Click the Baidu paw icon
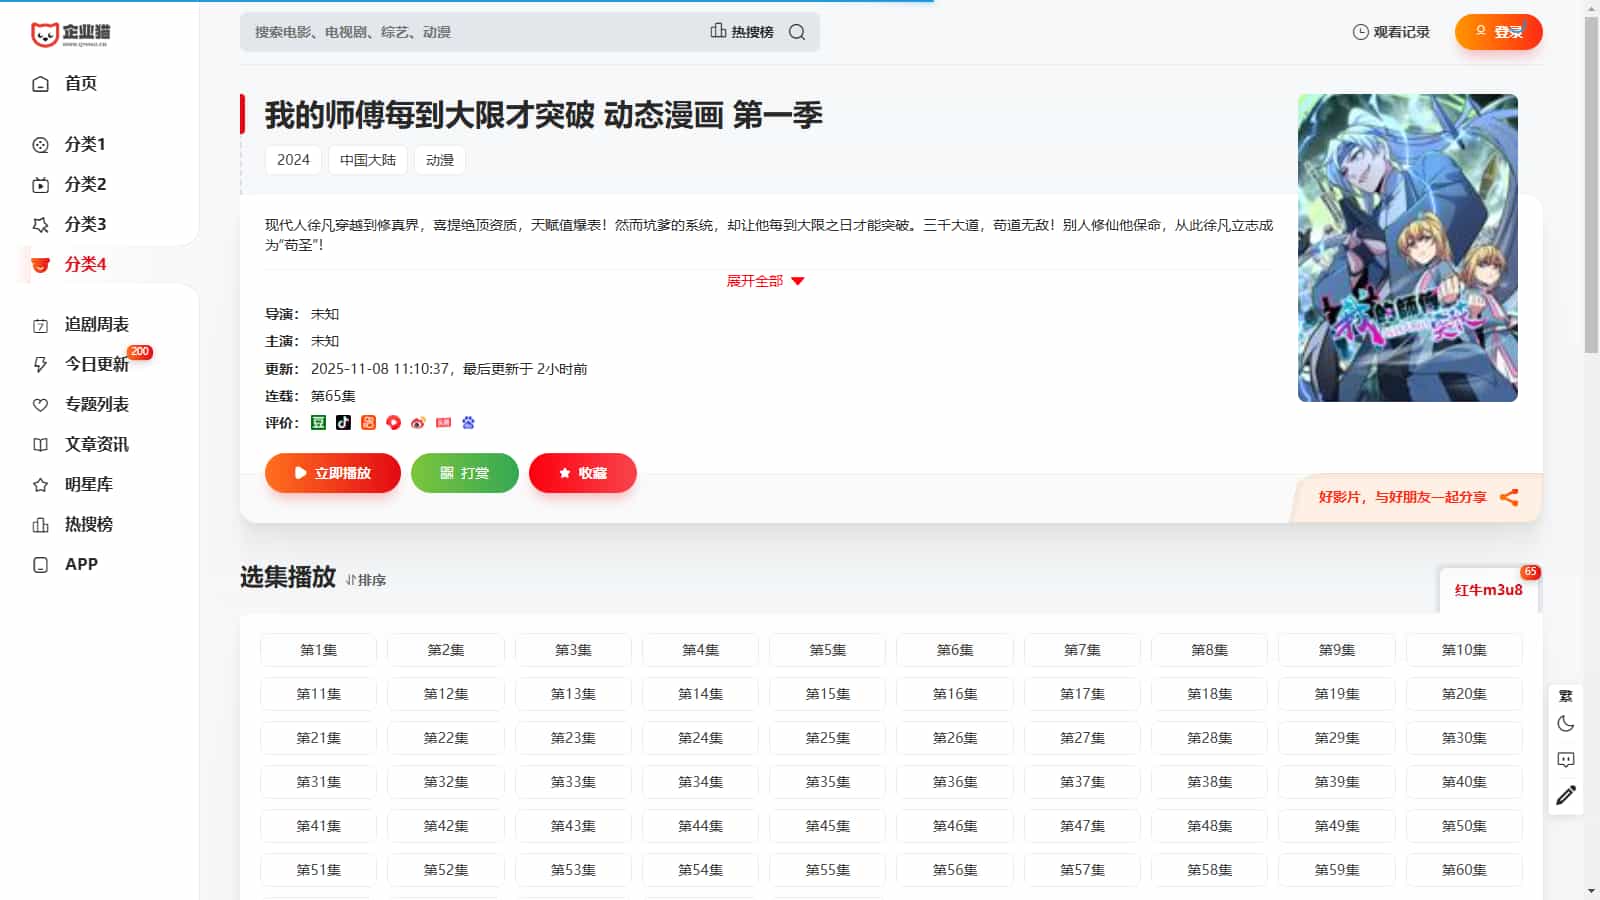Screen dimensions: 1600x900 [468, 423]
